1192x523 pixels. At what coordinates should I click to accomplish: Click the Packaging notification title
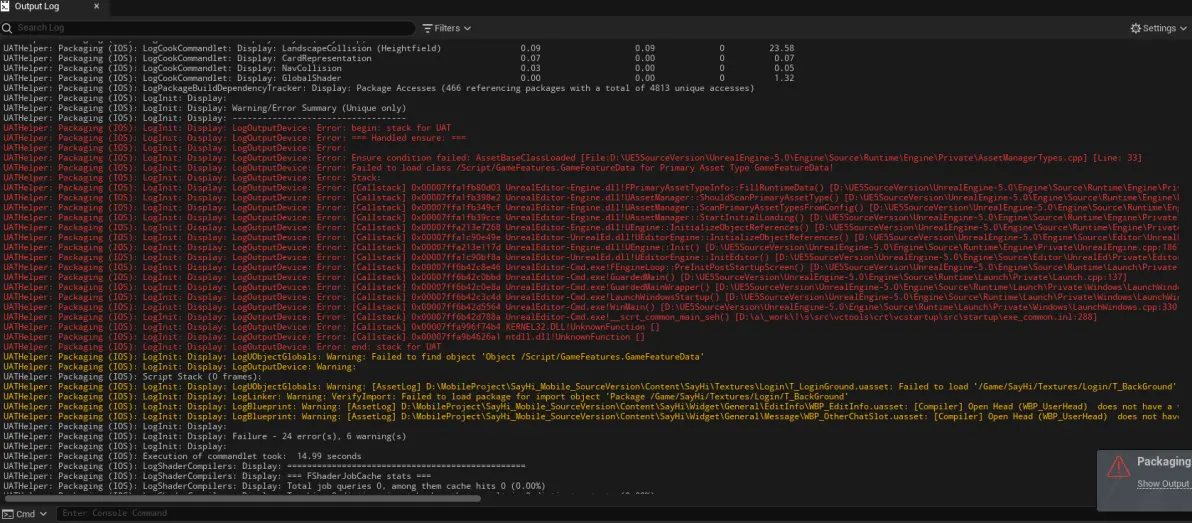click(1163, 462)
